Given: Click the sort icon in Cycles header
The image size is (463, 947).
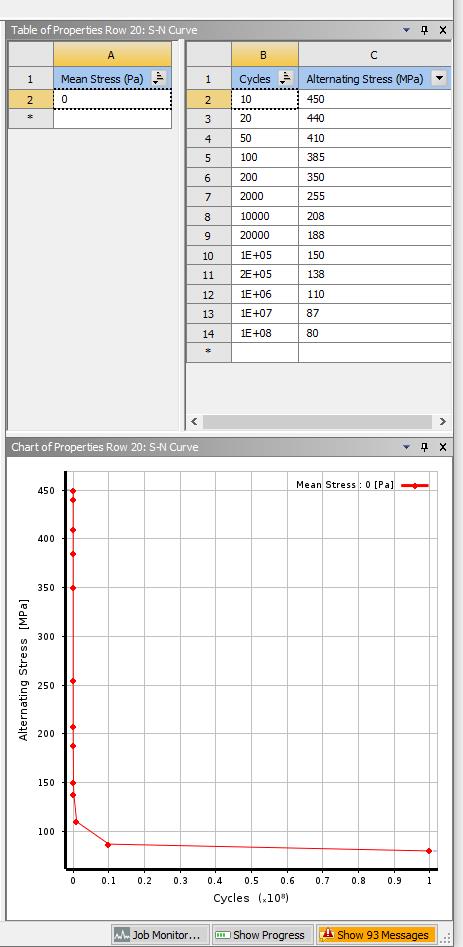Looking at the screenshot, I should (286, 79).
